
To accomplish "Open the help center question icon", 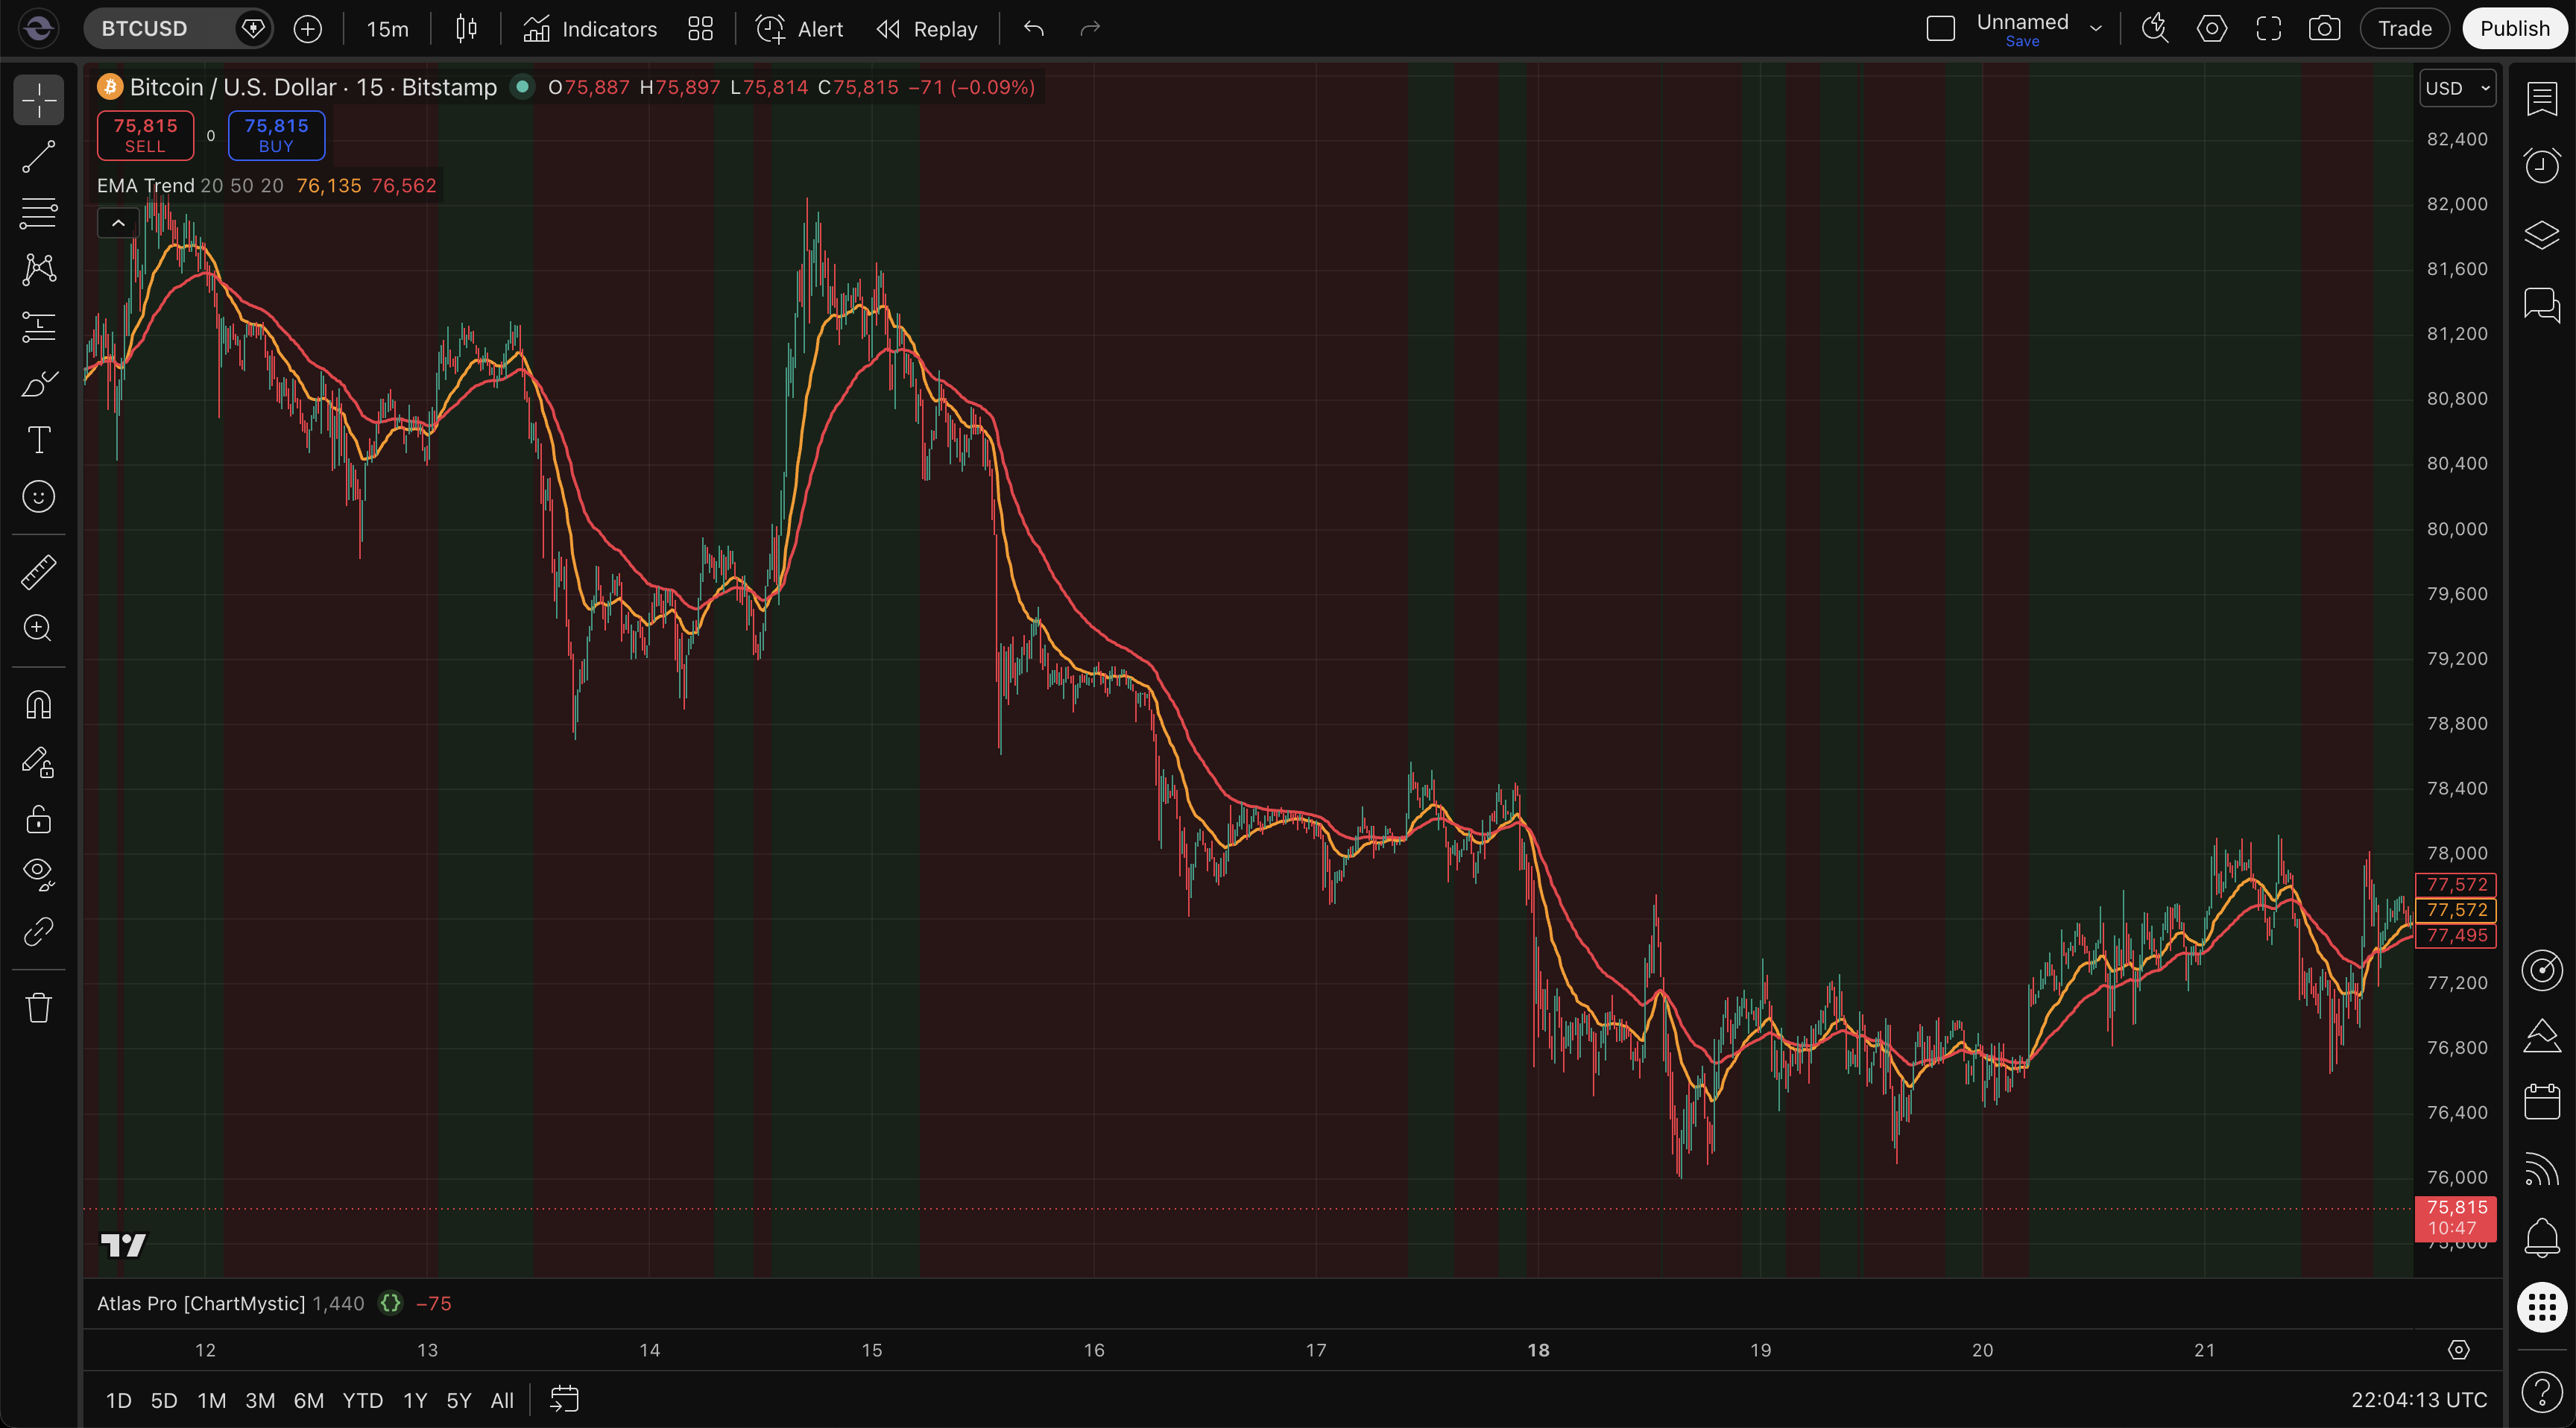I will (x=2541, y=1391).
